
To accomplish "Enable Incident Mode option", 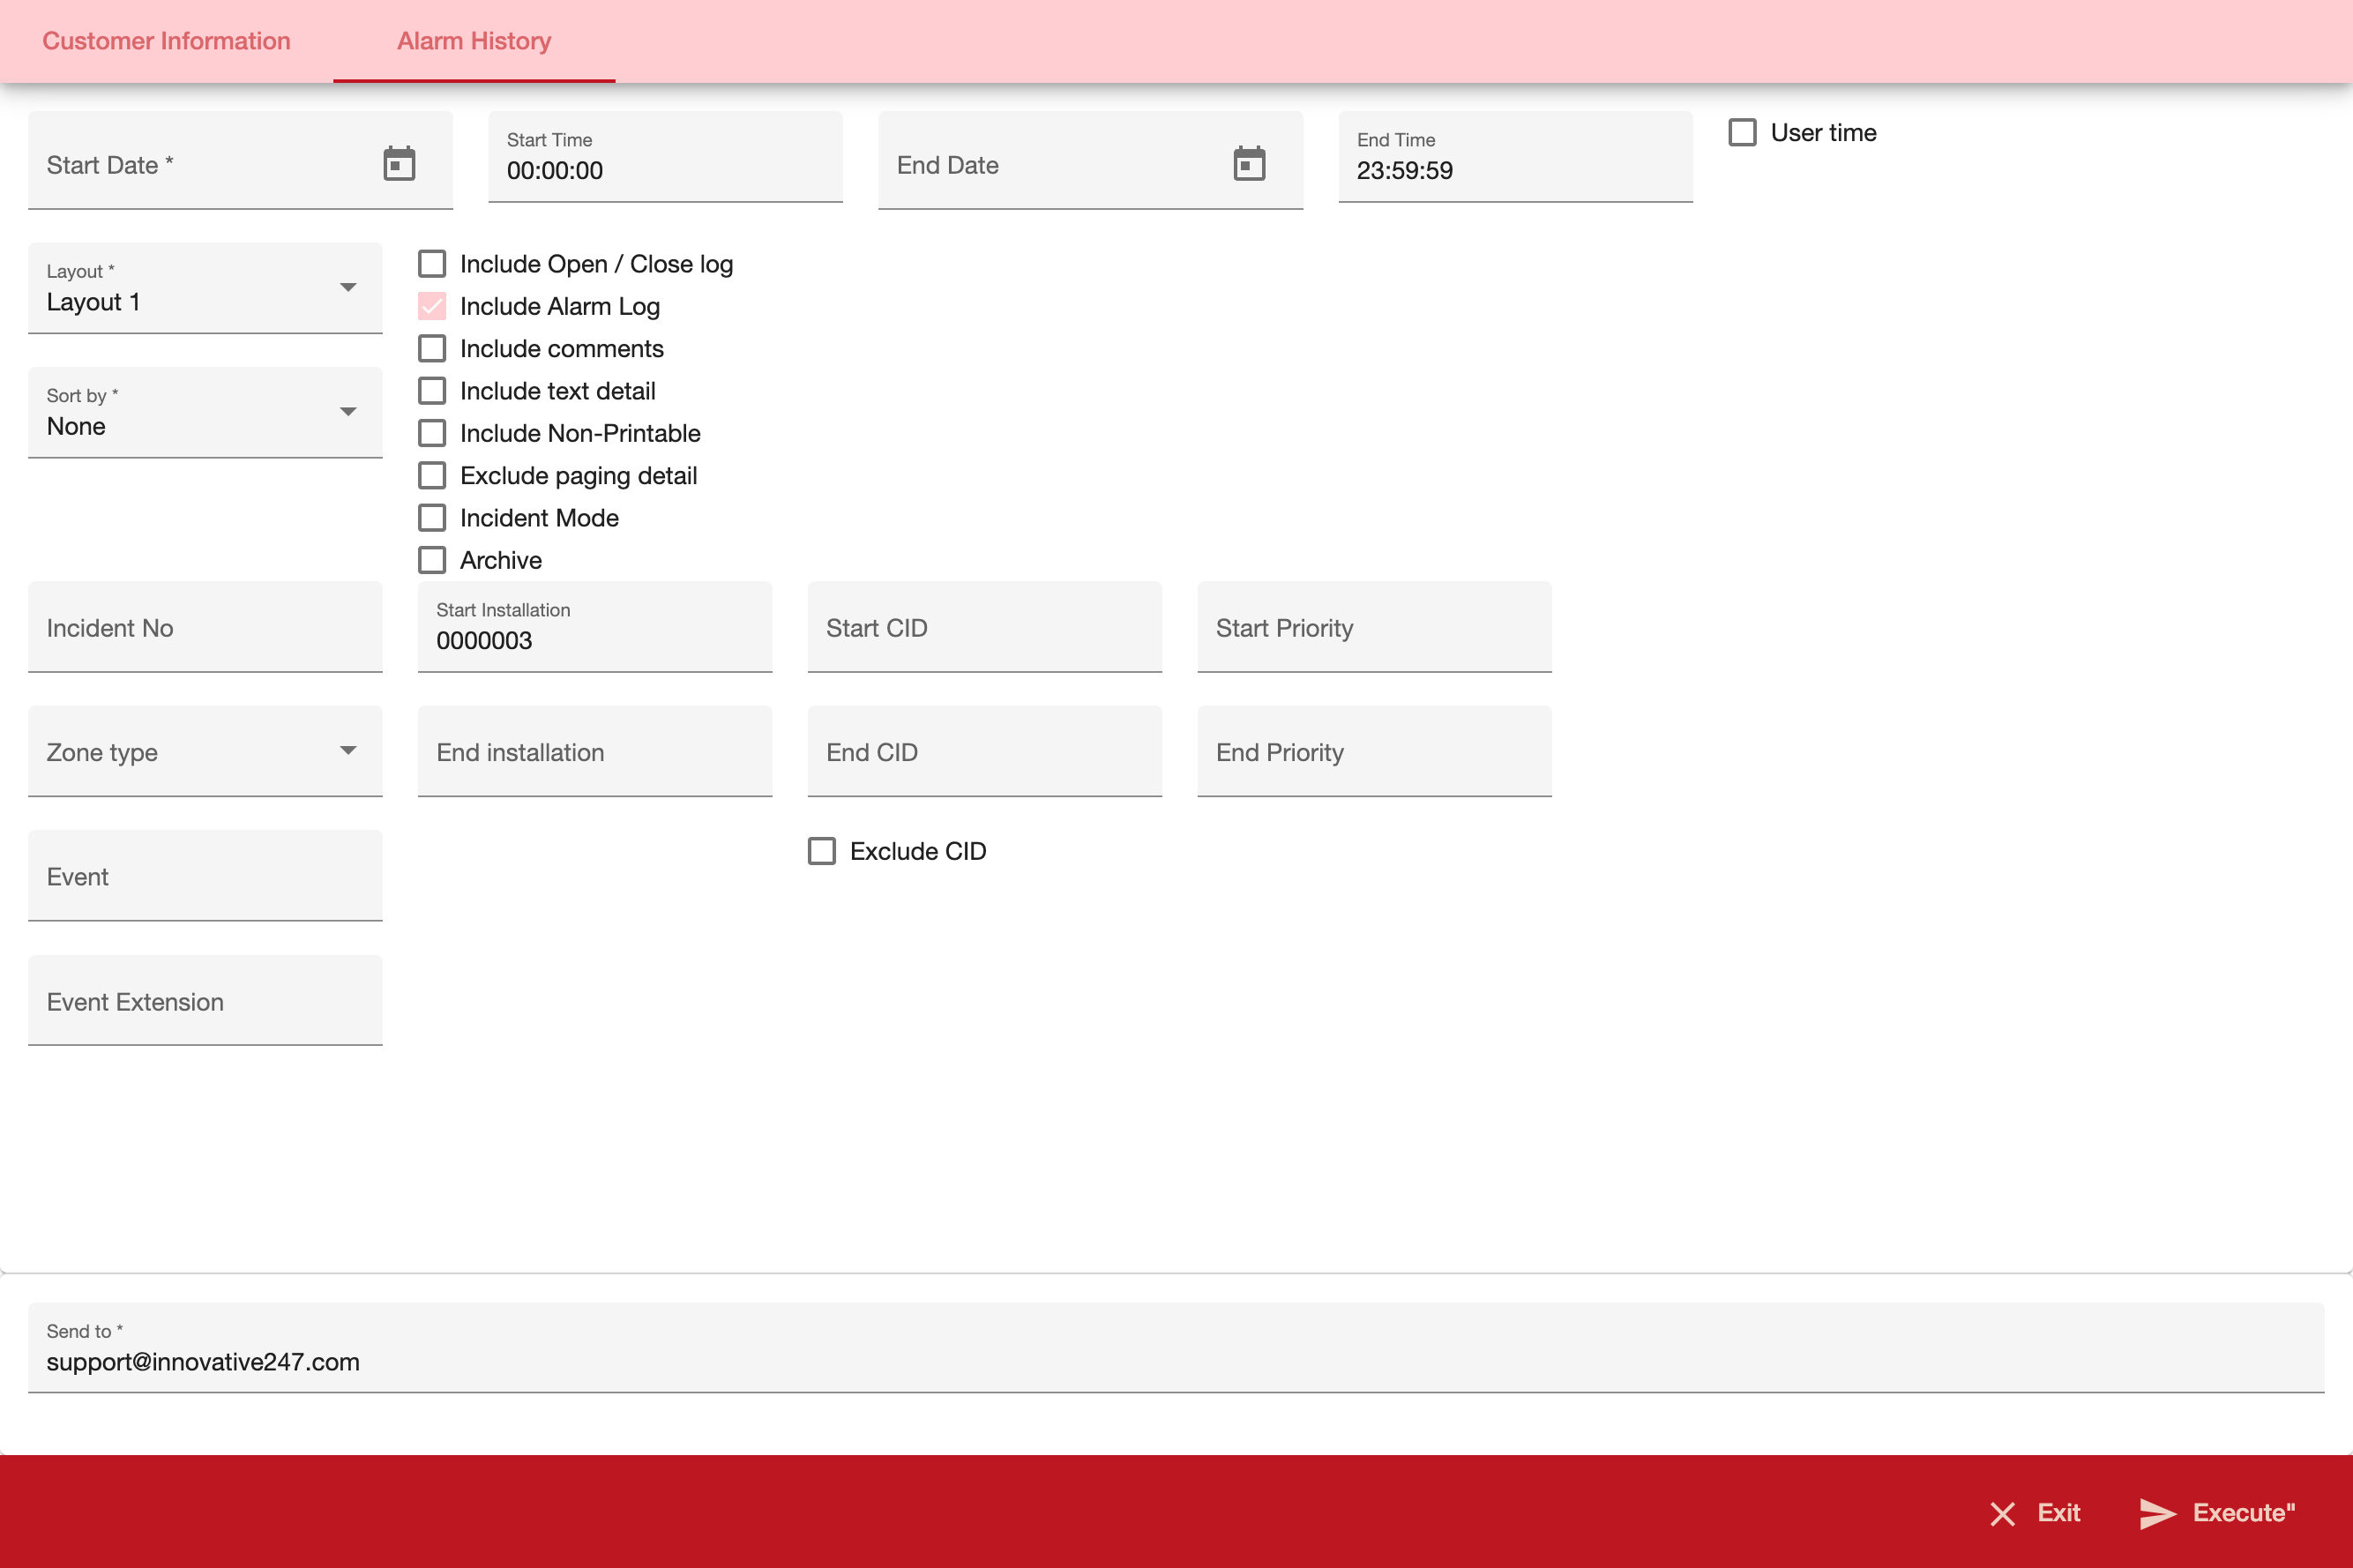I will (x=432, y=518).
